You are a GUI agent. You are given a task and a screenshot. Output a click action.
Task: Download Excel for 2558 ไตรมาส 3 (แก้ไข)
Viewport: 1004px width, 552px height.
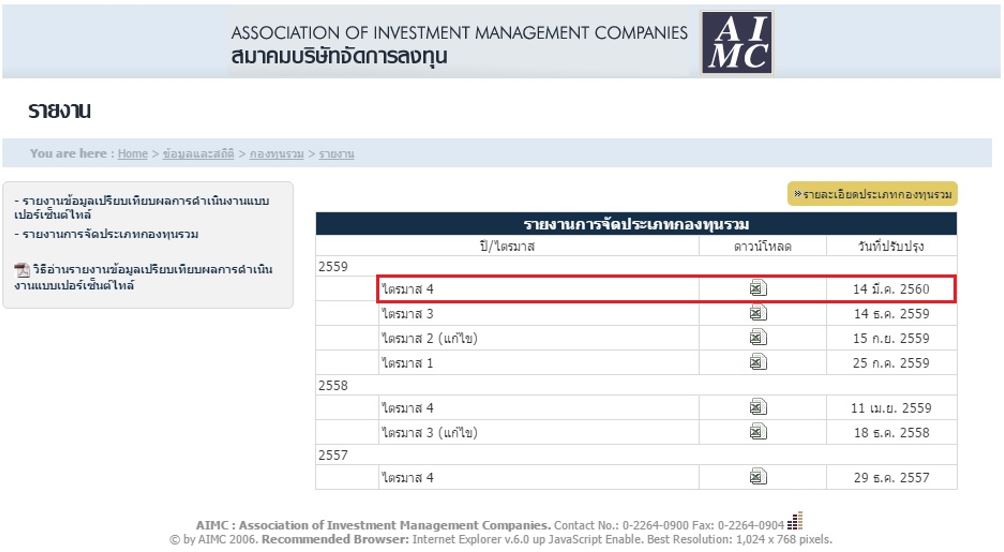(758, 432)
